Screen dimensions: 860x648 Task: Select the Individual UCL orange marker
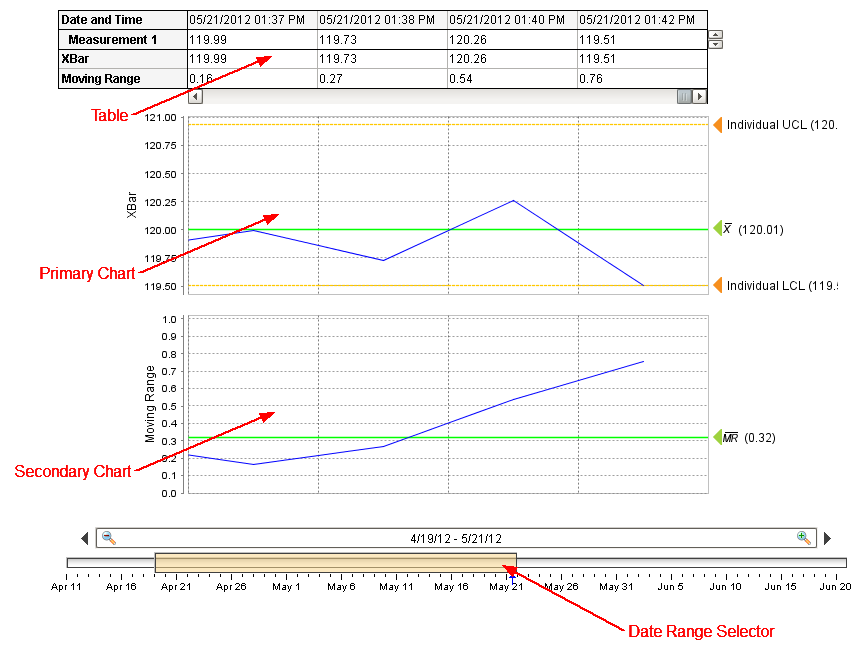coord(716,125)
